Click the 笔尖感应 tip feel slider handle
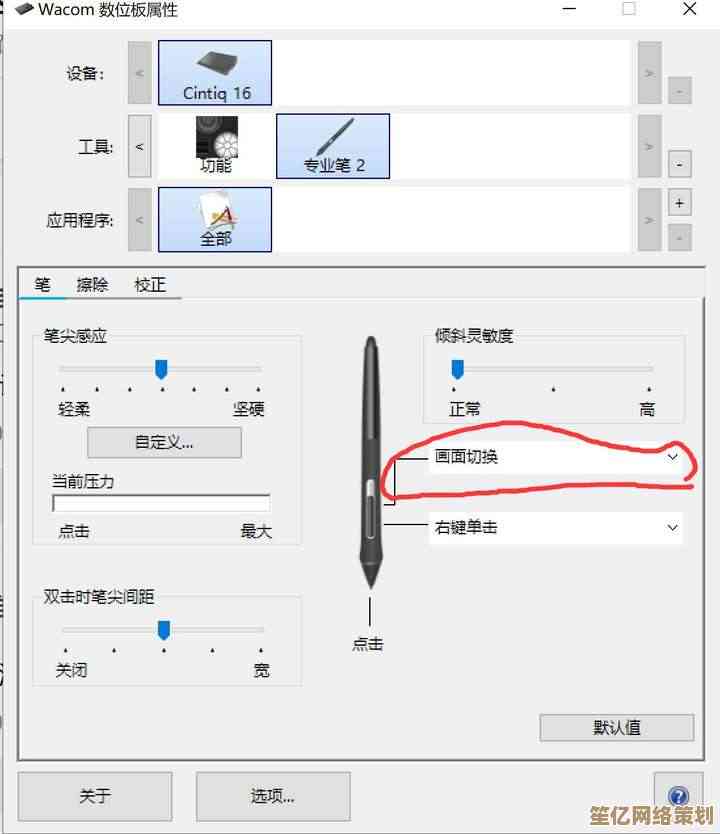The width and height of the screenshot is (720, 834). [161, 369]
